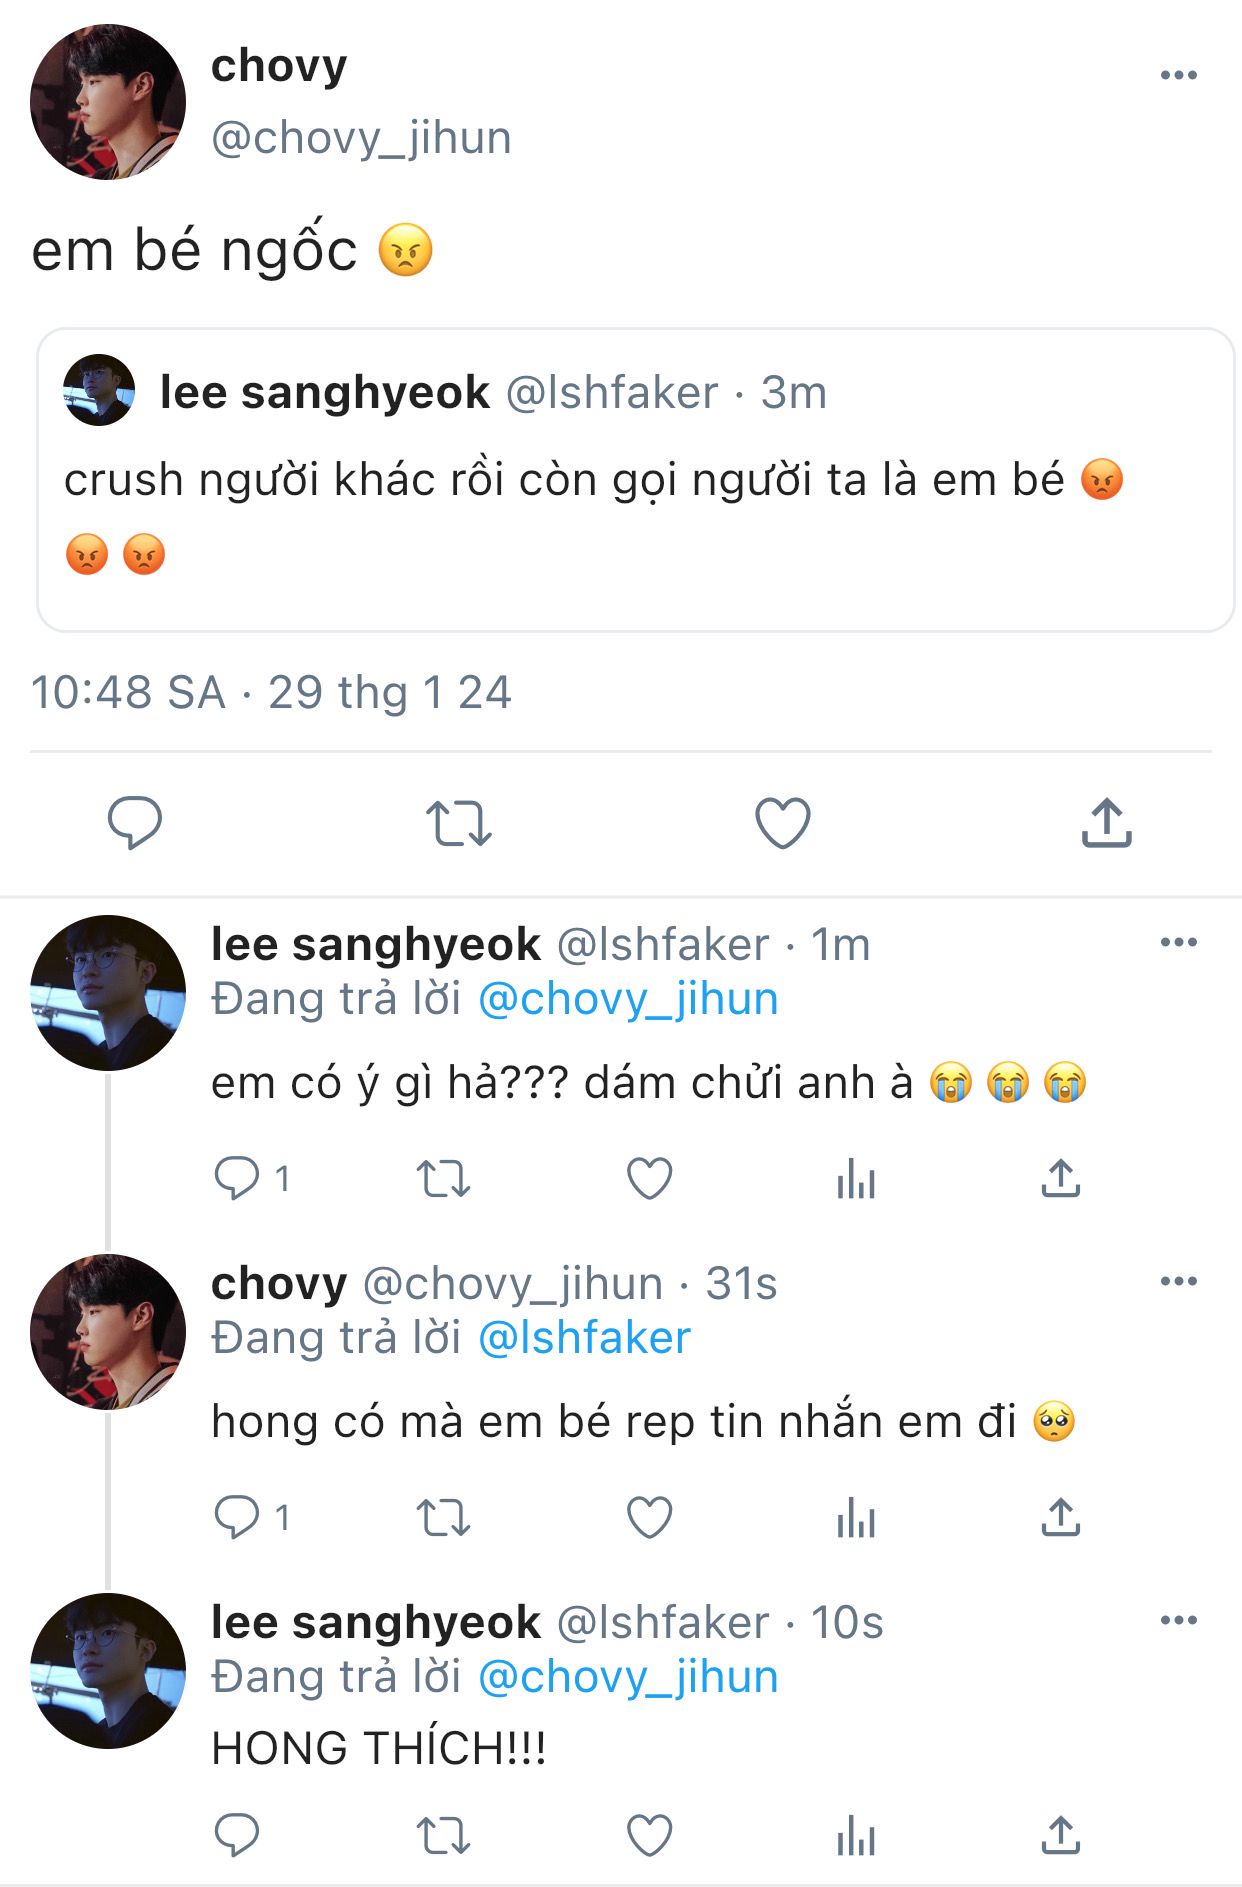Viewport: 1242px width, 1887px height.
Task: Open the more options menu on the 1m reply
Action: pyautogui.click(x=1179, y=942)
